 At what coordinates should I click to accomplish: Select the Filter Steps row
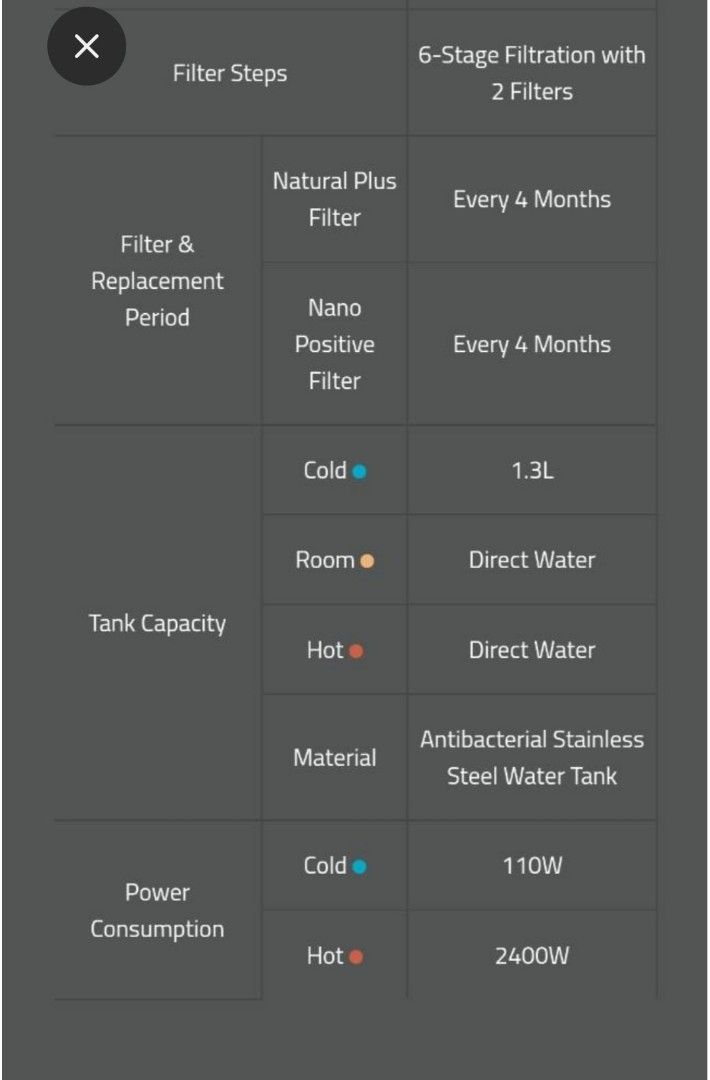[229, 73]
